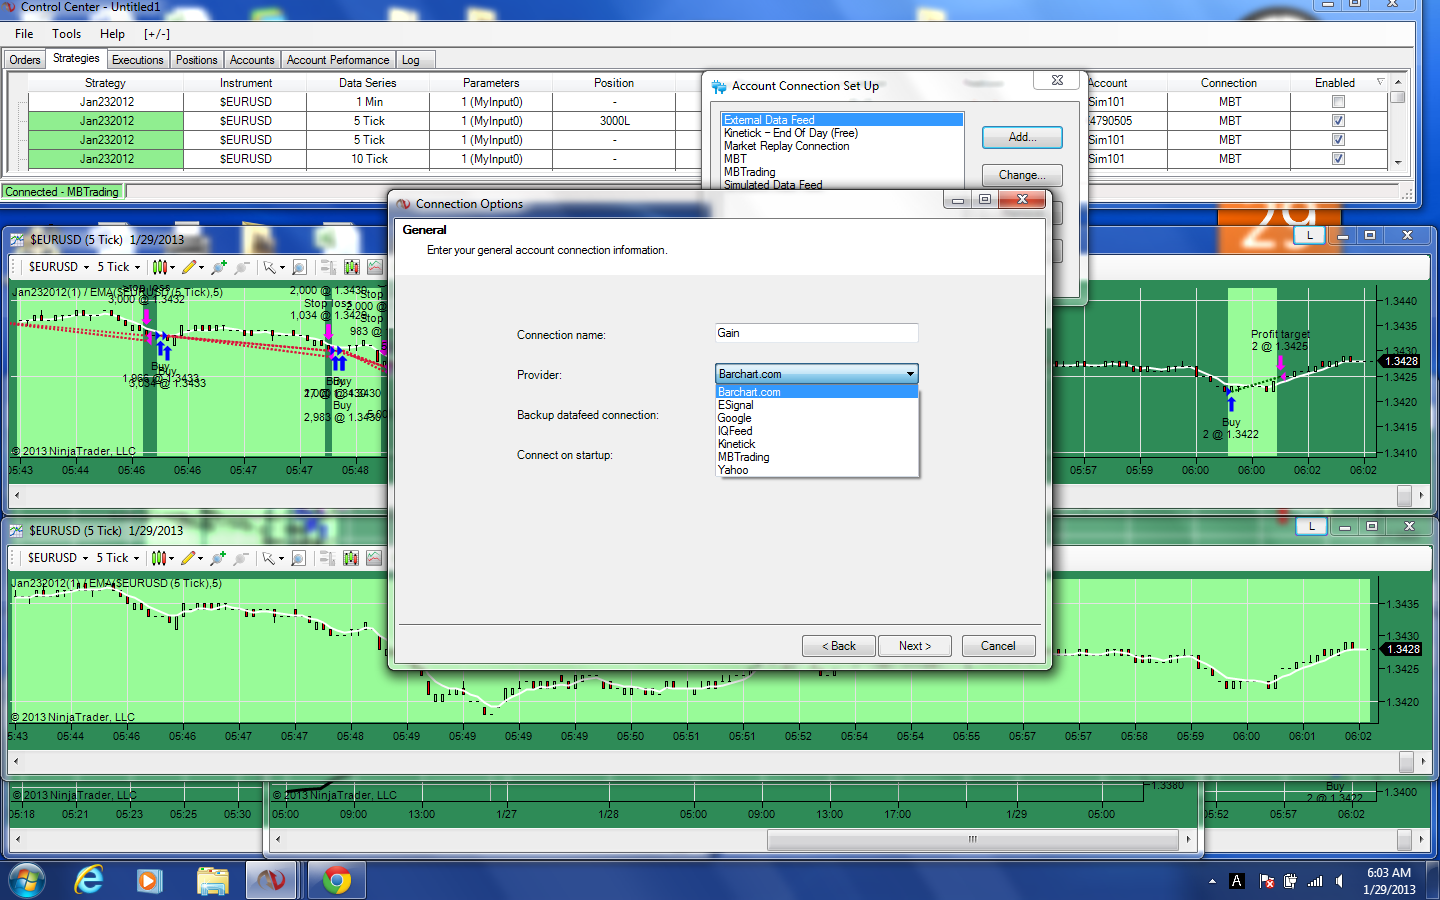The width and height of the screenshot is (1440, 900).
Task: Click zoom out magnifier on top chart toolbar
Action: 242,267
